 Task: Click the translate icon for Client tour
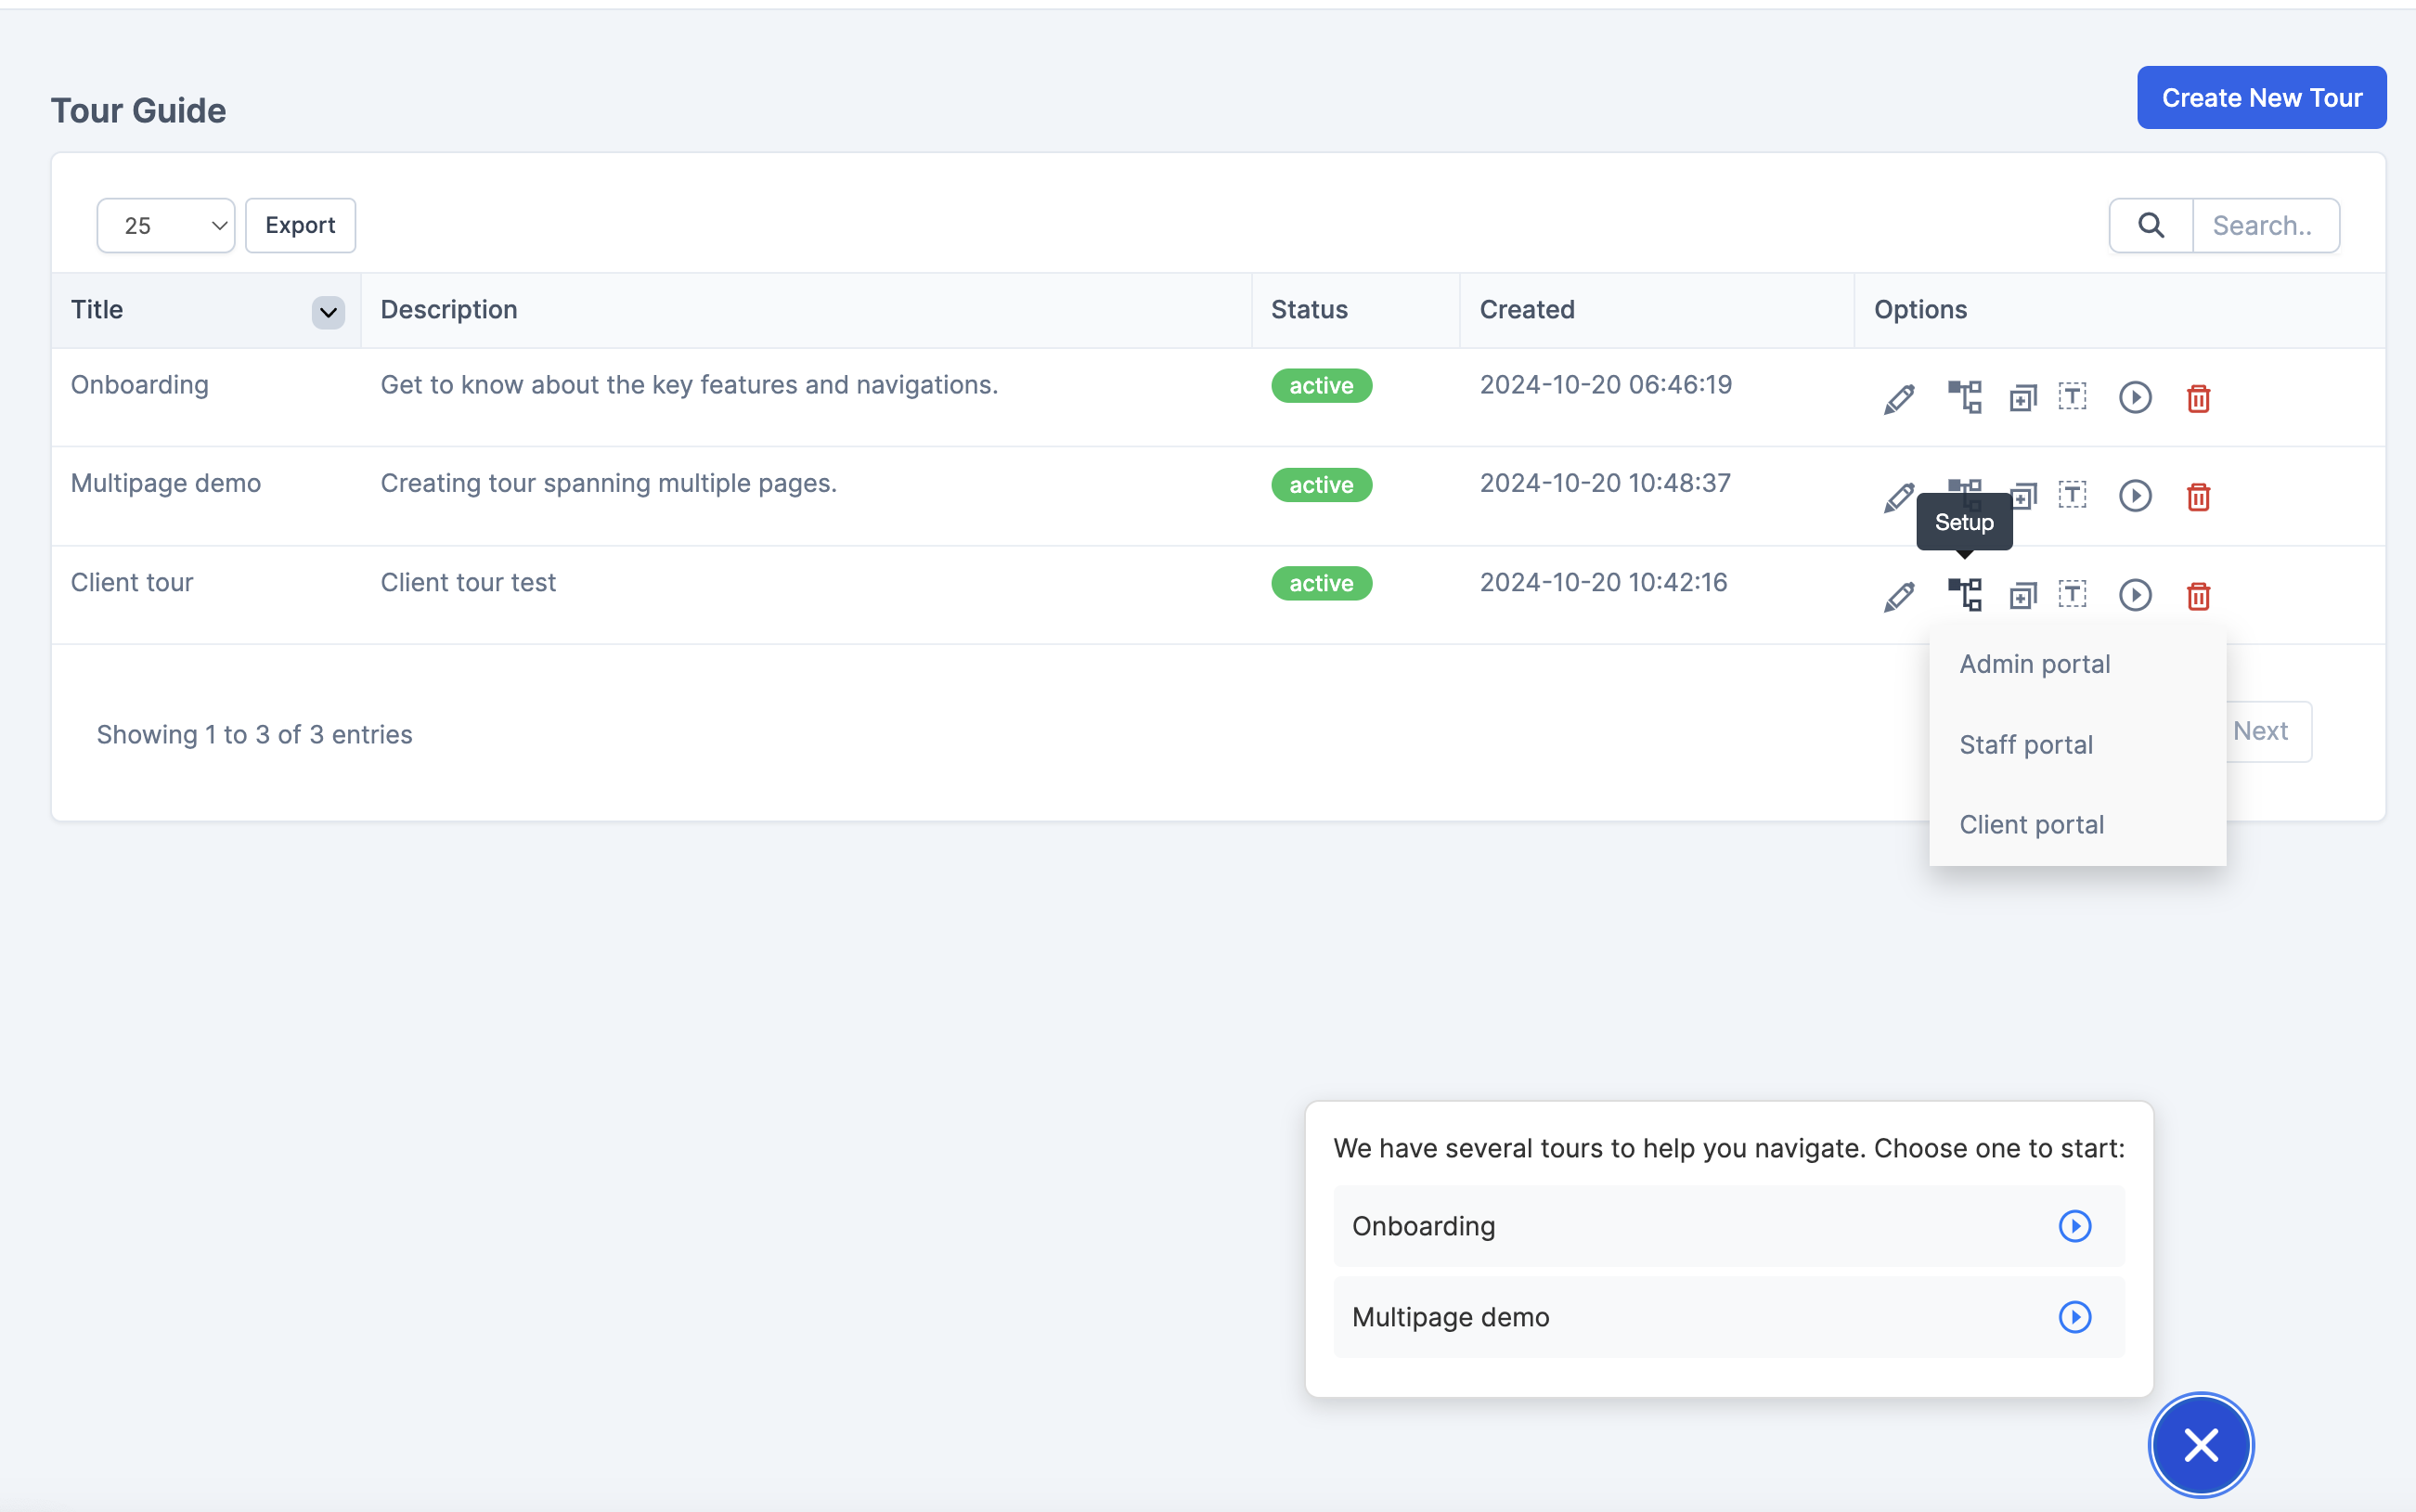click(2073, 595)
